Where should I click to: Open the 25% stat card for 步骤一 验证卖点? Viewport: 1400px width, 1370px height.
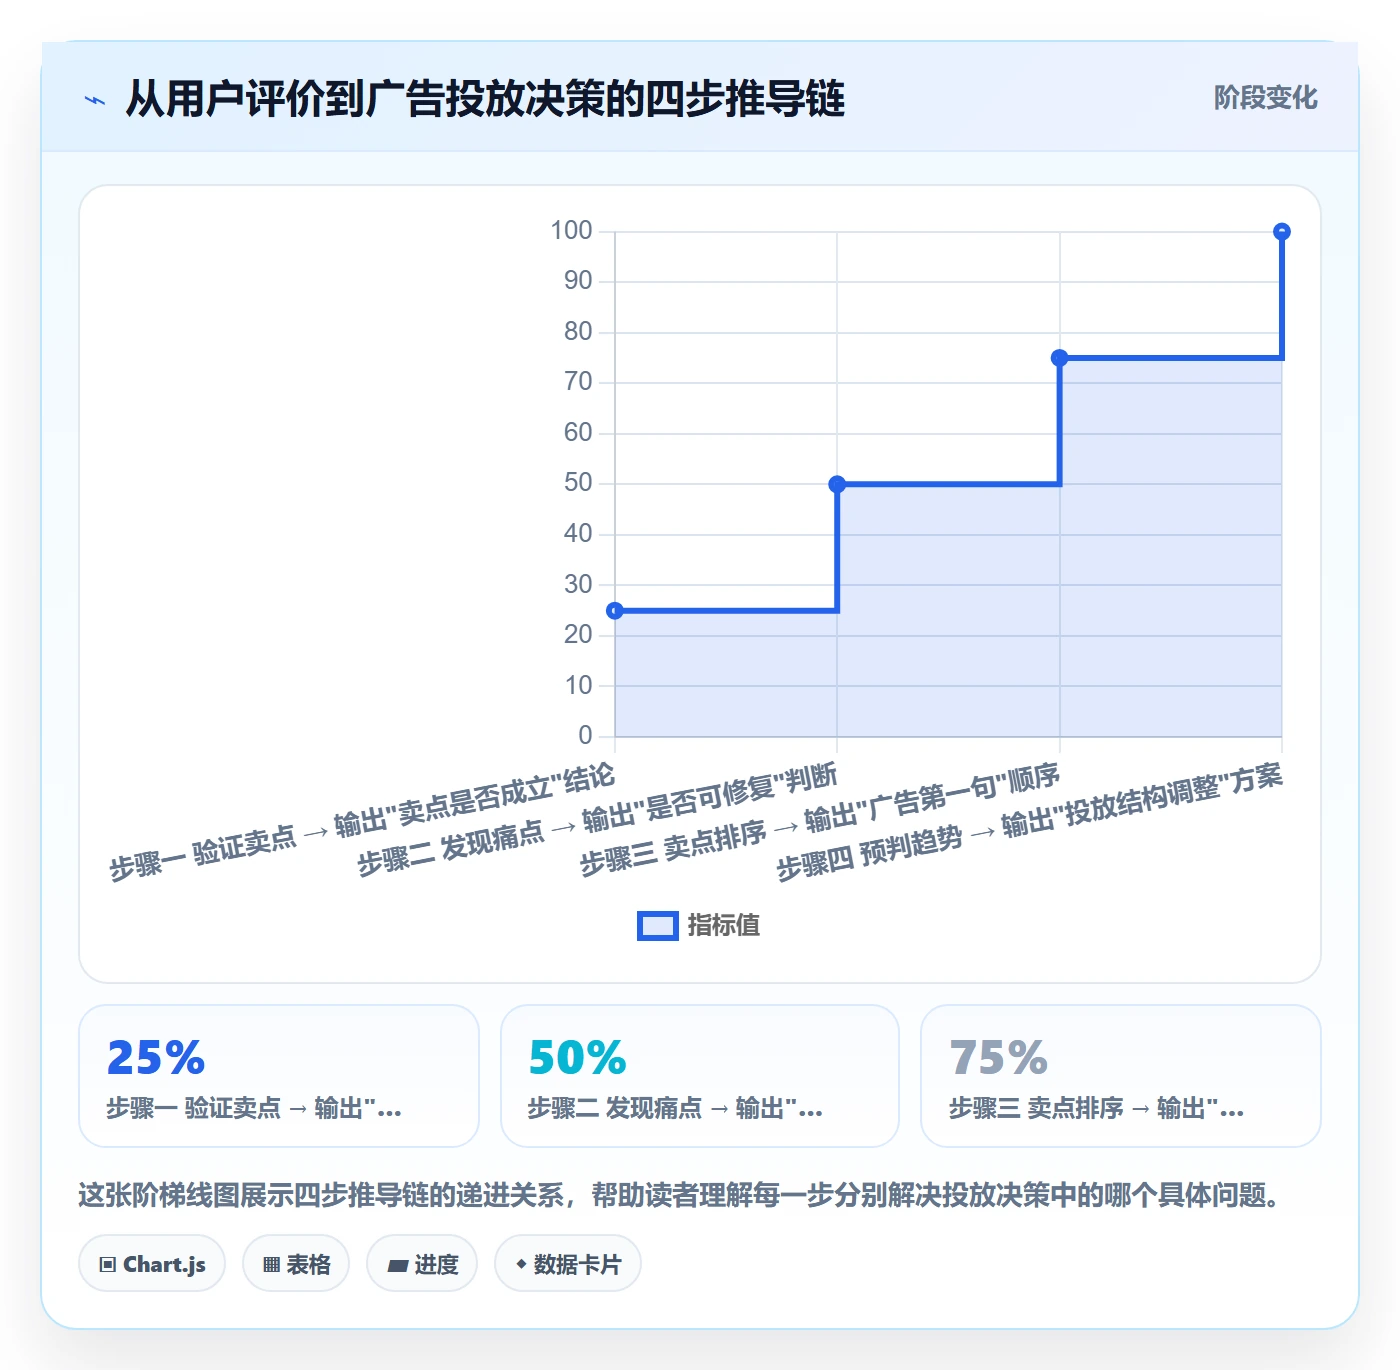click(279, 1076)
